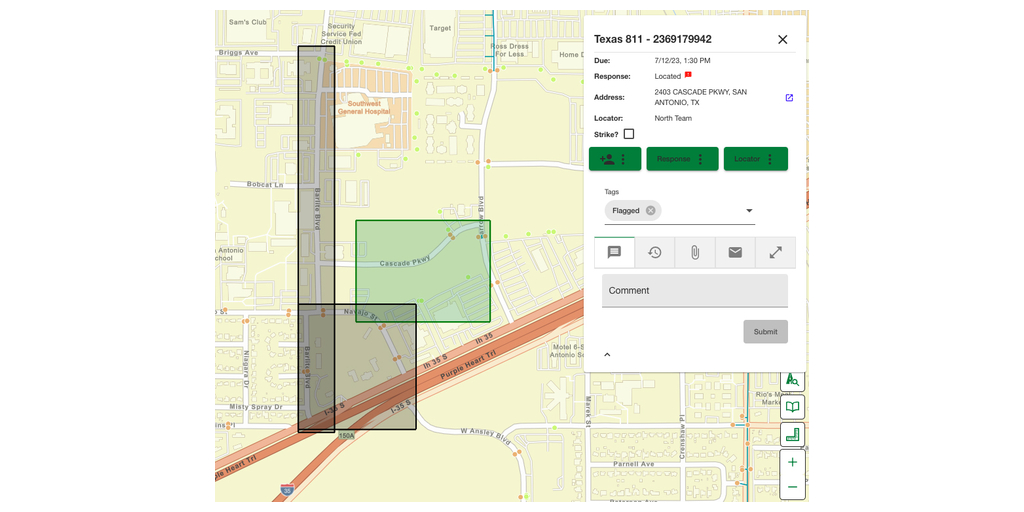The image size is (1024, 512).
Task: Check the Strike? checkbox
Action: tap(629, 134)
